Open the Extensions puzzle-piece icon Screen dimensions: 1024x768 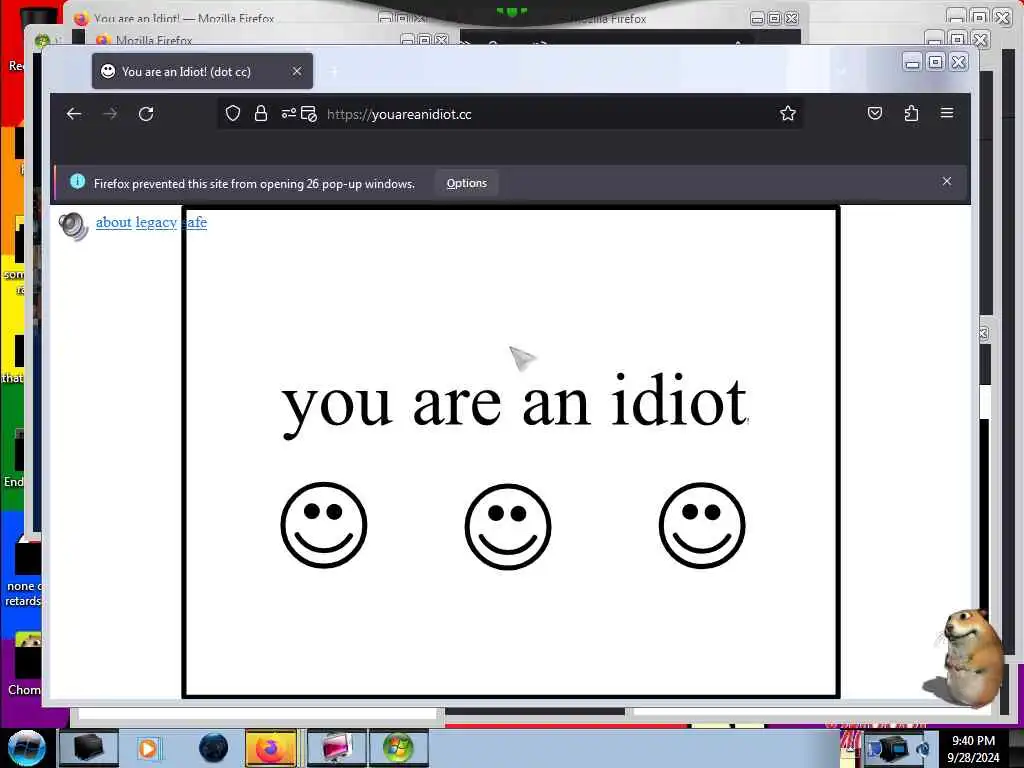(x=911, y=114)
